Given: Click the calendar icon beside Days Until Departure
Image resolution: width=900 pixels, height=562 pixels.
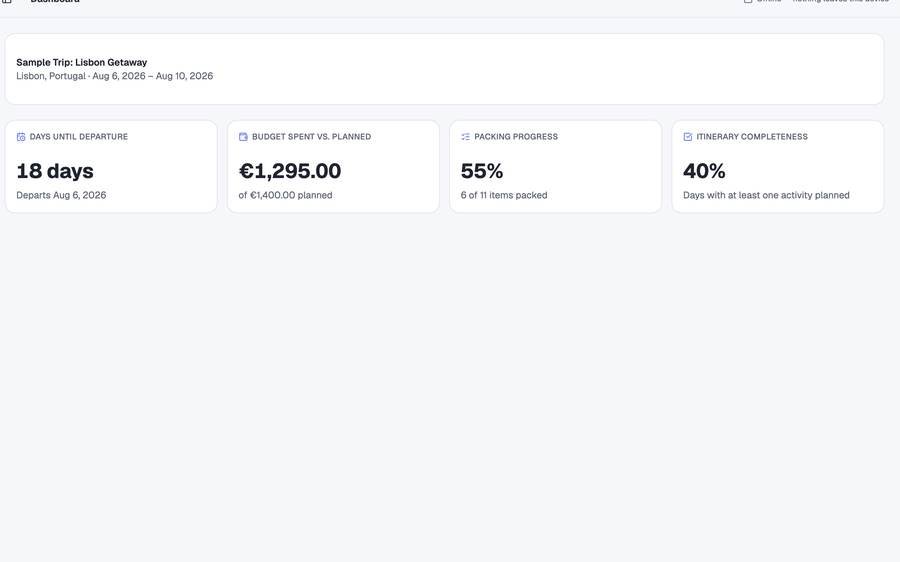Looking at the screenshot, I should coord(21,137).
